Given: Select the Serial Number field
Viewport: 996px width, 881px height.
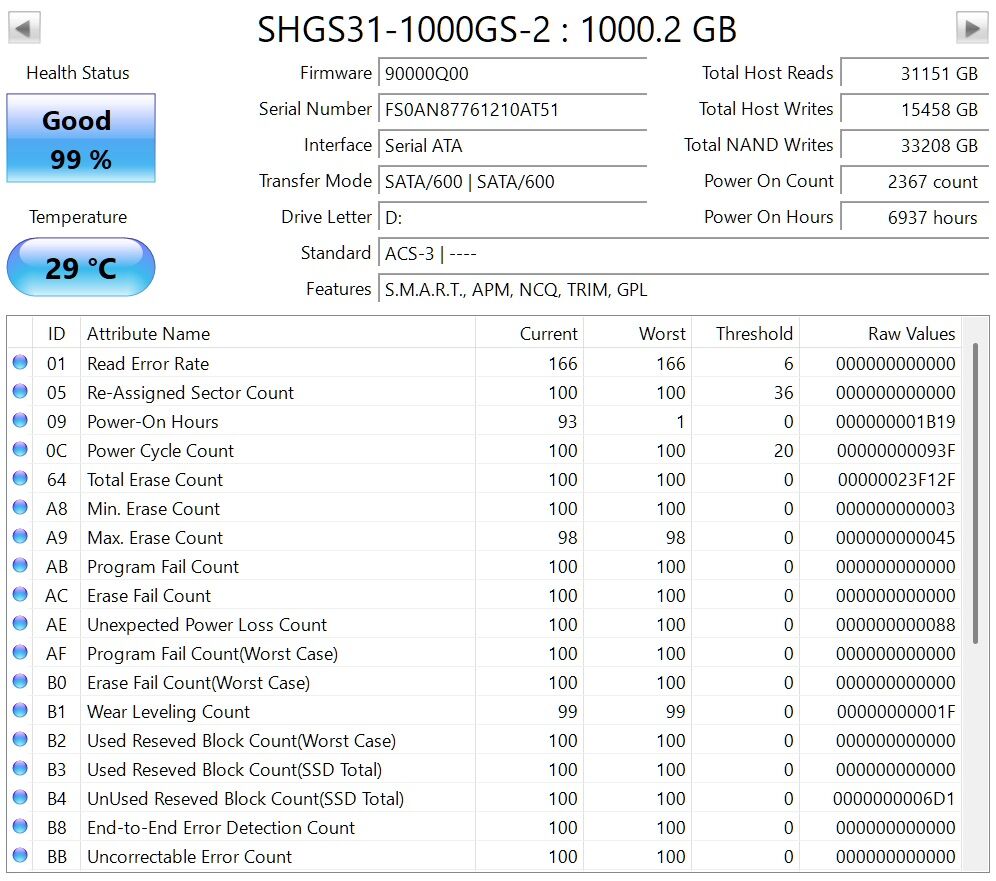Looking at the screenshot, I should point(511,110).
